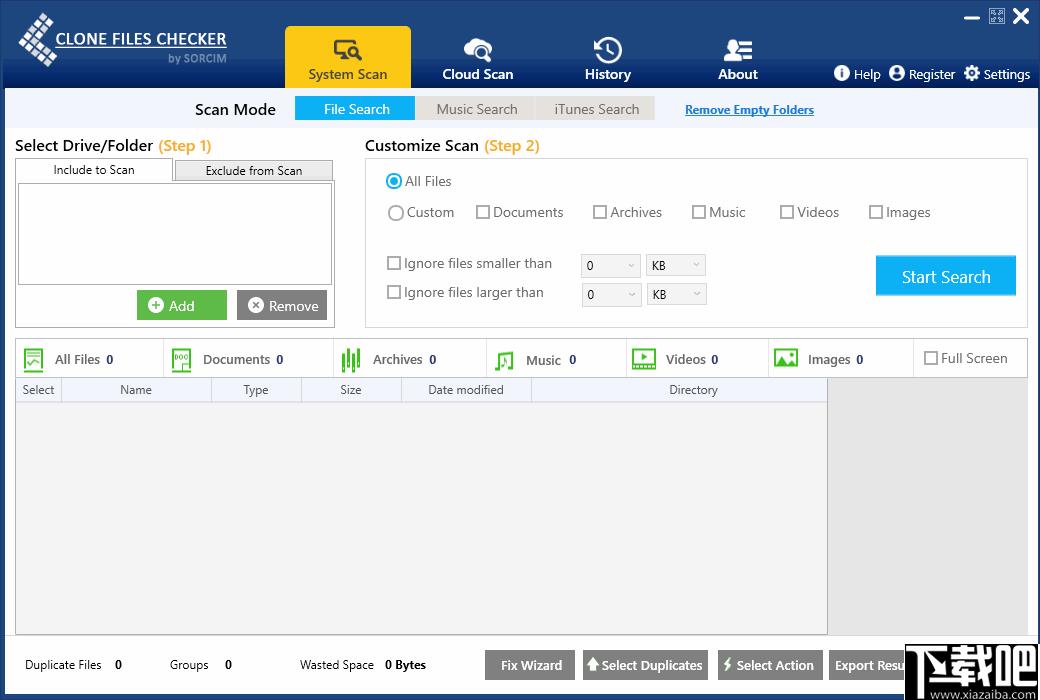Select iTunes Search scan mode
The height and width of the screenshot is (700, 1040).
[596, 109]
